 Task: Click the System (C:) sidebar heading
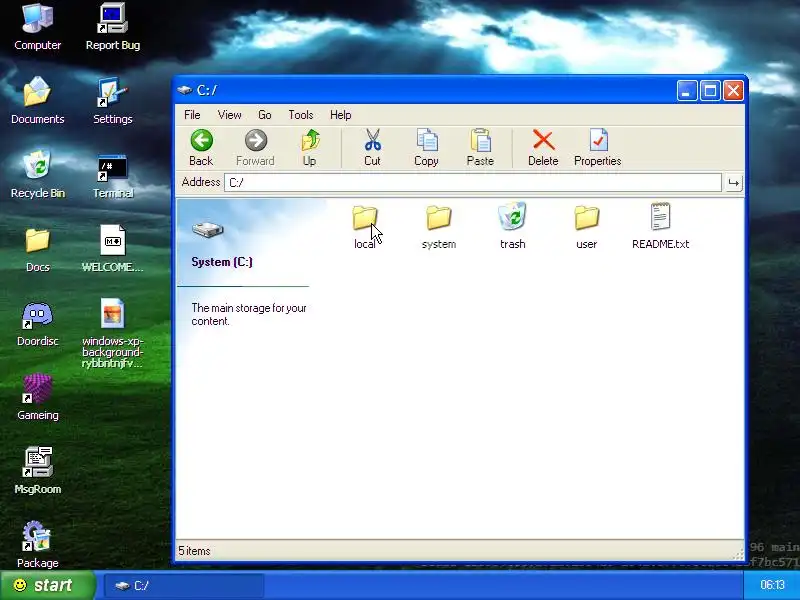pyautogui.click(x=222, y=262)
